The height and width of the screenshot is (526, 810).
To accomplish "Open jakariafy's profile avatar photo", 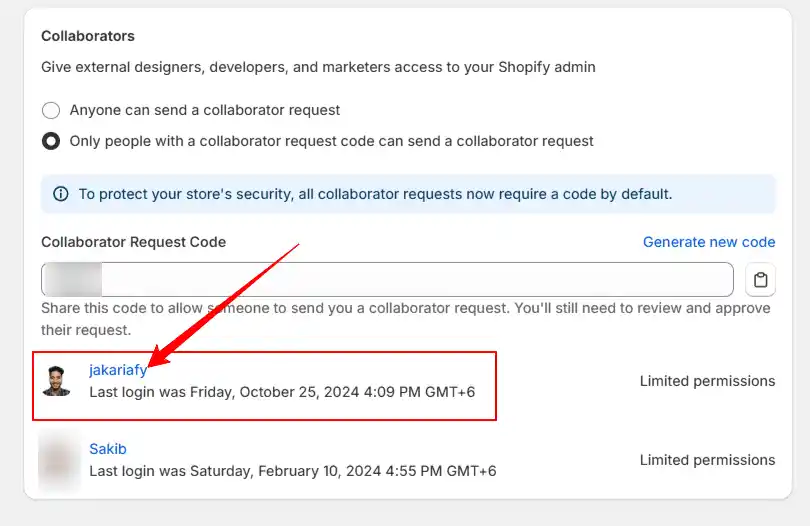I will click(x=56, y=381).
